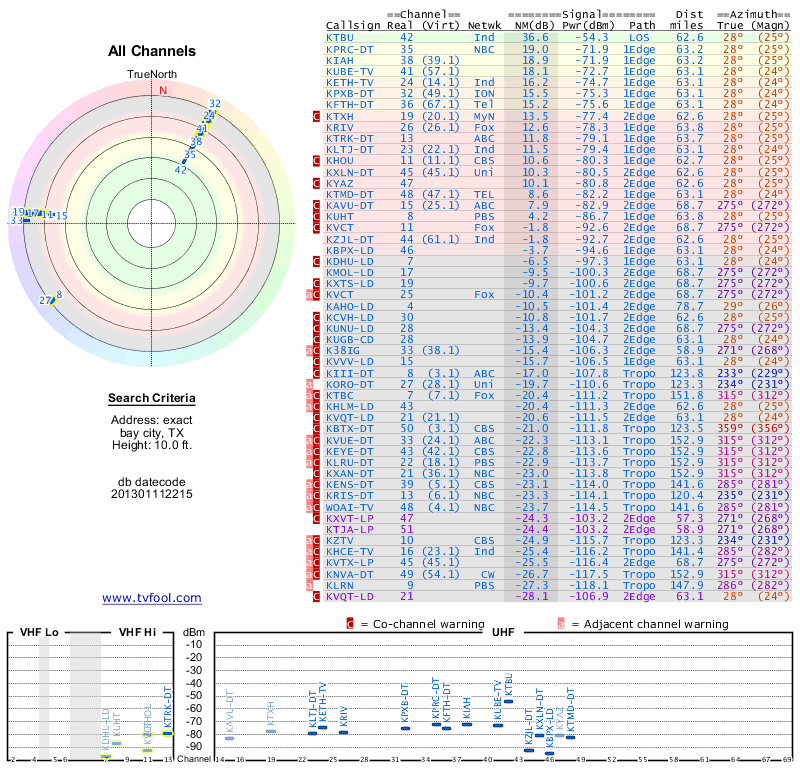The image size is (800, 768).
Task: Click the co-channel warning icon beside KCVH-LD
Action: pos(316,317)
